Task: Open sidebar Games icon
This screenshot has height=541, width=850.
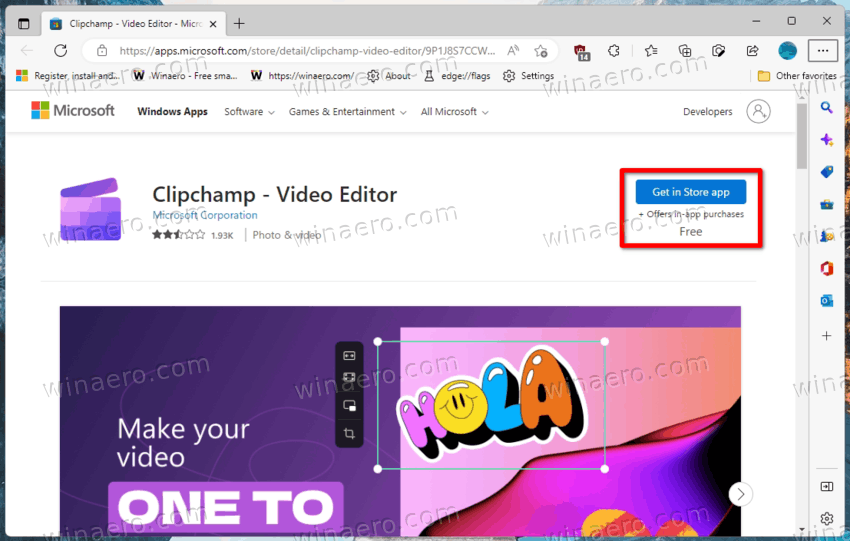Action: coord(826,236)
